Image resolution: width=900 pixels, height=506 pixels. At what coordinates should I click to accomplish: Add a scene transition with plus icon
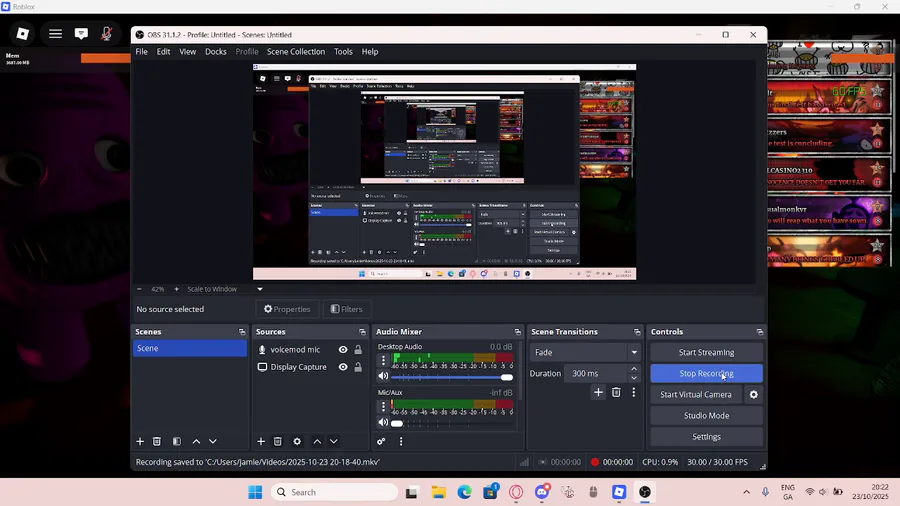(599, 392)
